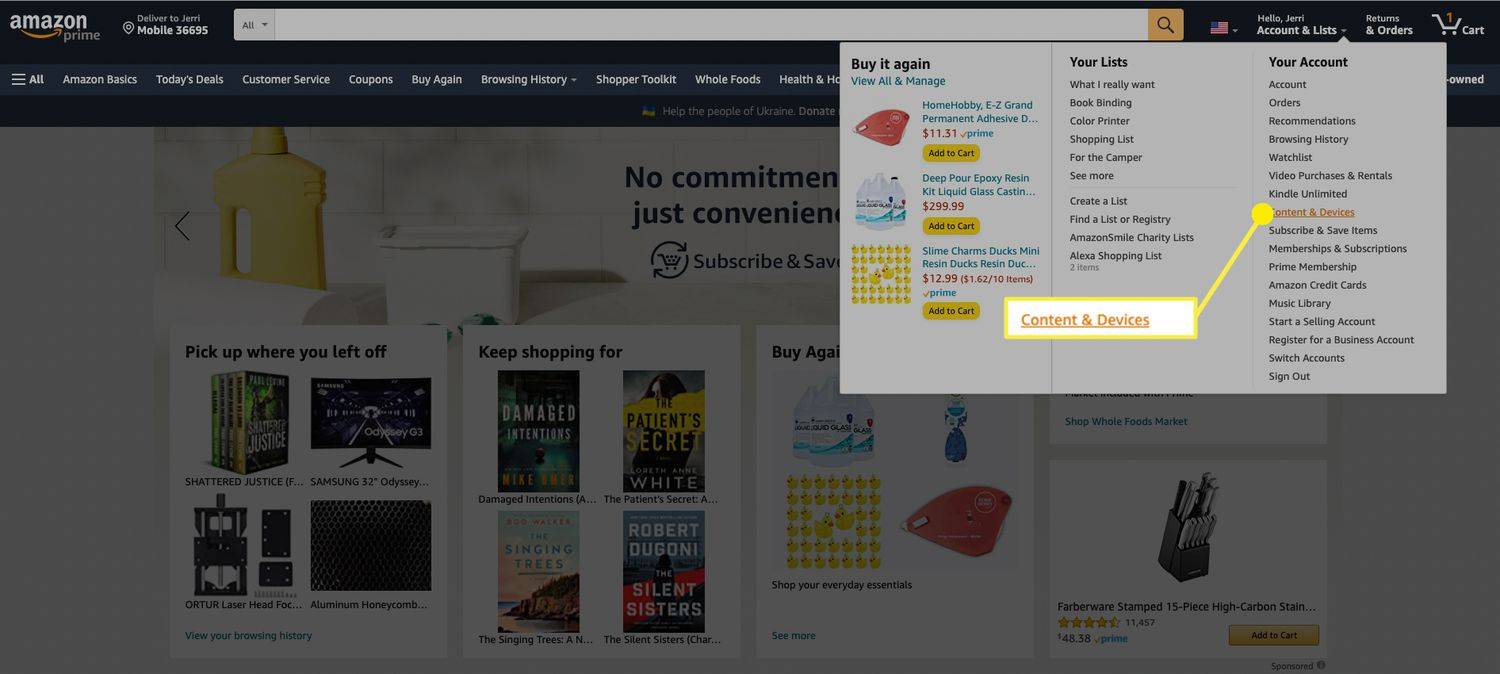Open Shattered Justice book thumbnail

pos(245,421)
